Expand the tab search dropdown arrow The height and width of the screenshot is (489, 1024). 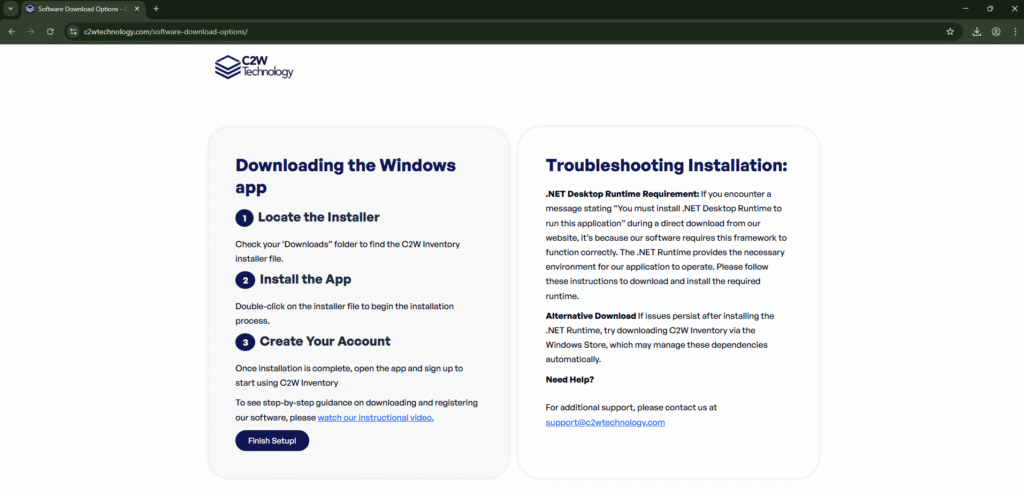pyautogui.click(x=9, y=9)
